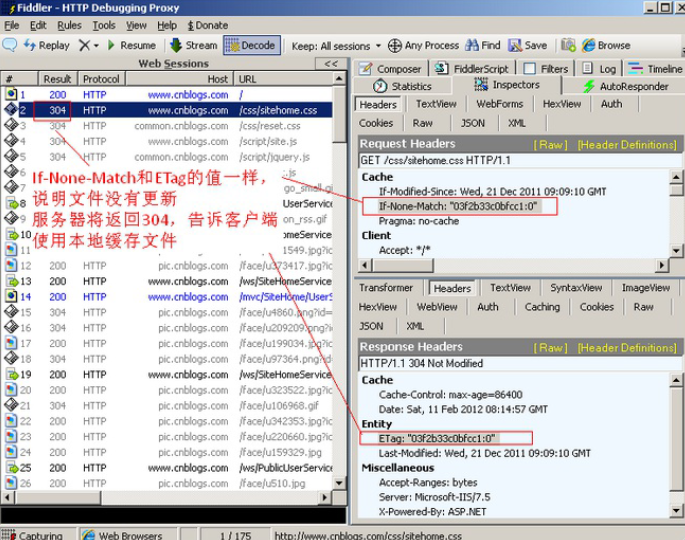Viewport: 685px width, 540px height.
Task: Switch to the AutoResponder tab
Action: pyautogui.click(x=625, y=87)
